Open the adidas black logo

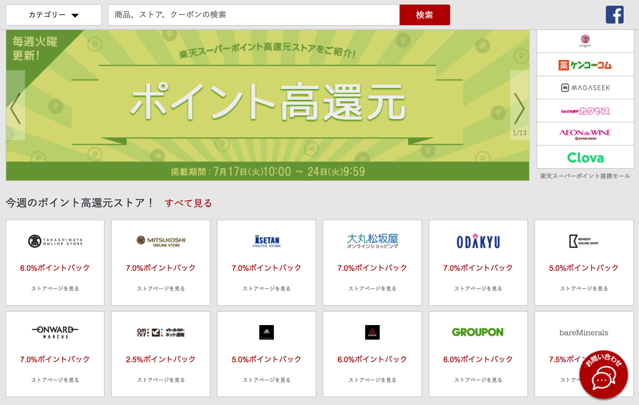coord(267,332)
